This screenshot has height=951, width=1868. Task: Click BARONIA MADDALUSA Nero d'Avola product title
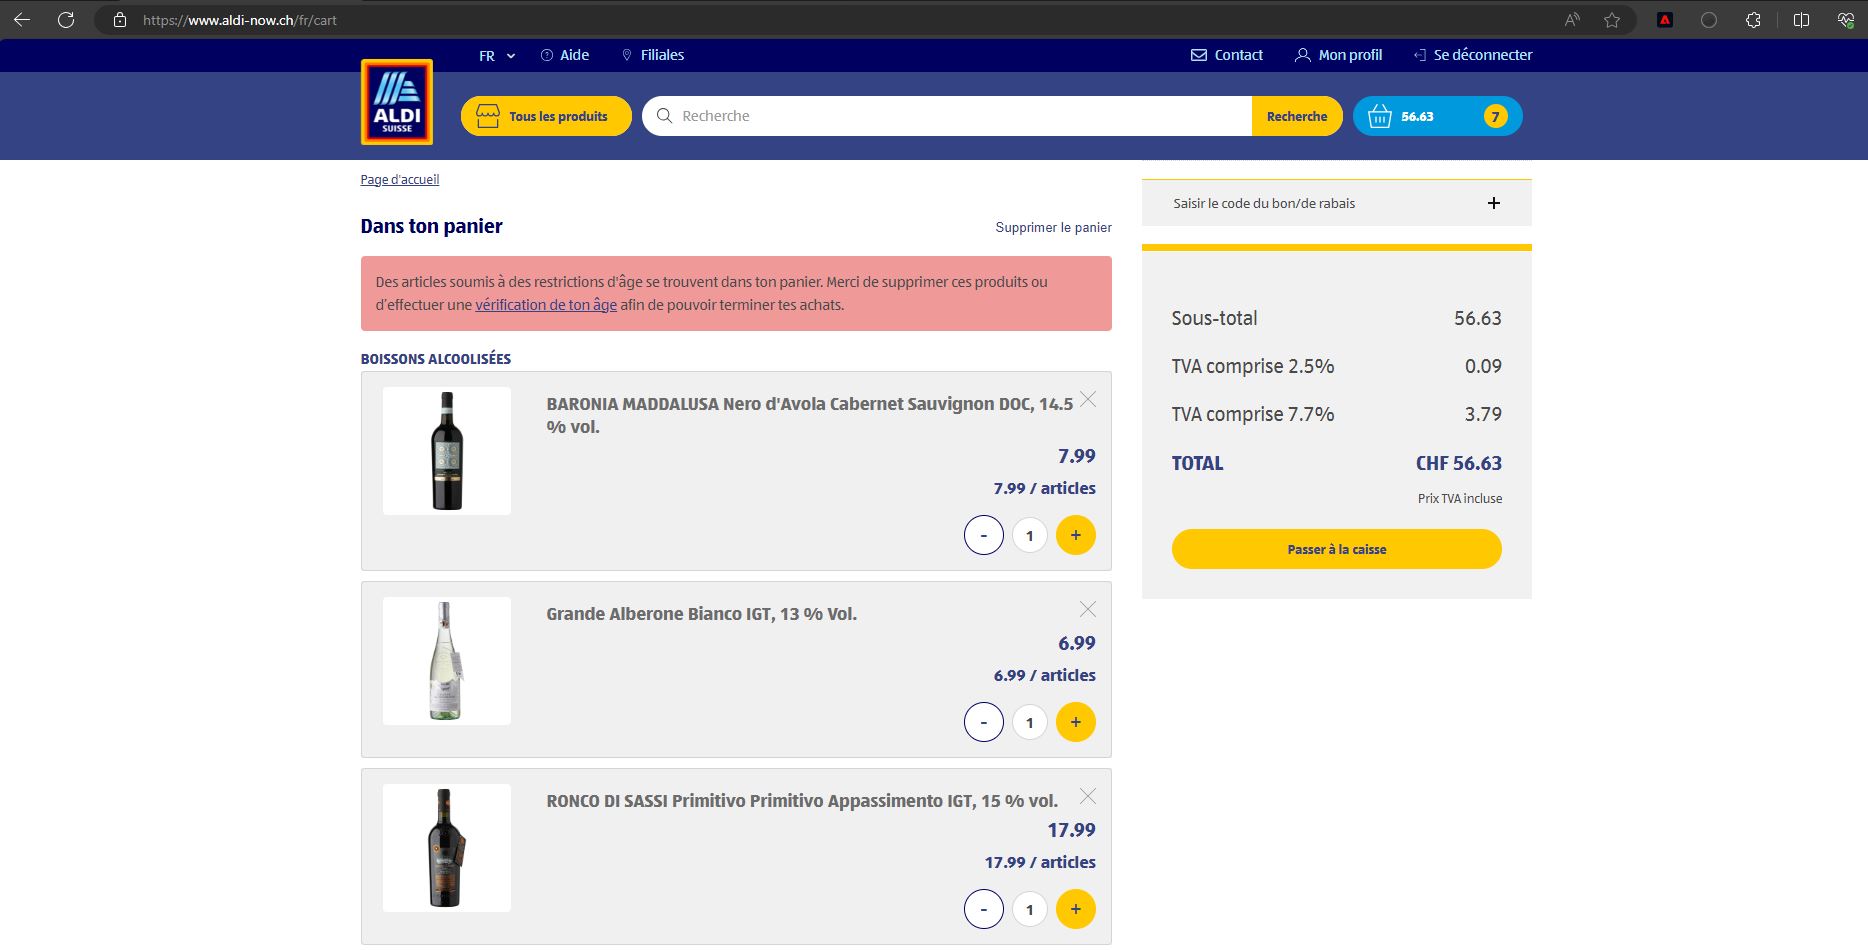pos(809,415)
